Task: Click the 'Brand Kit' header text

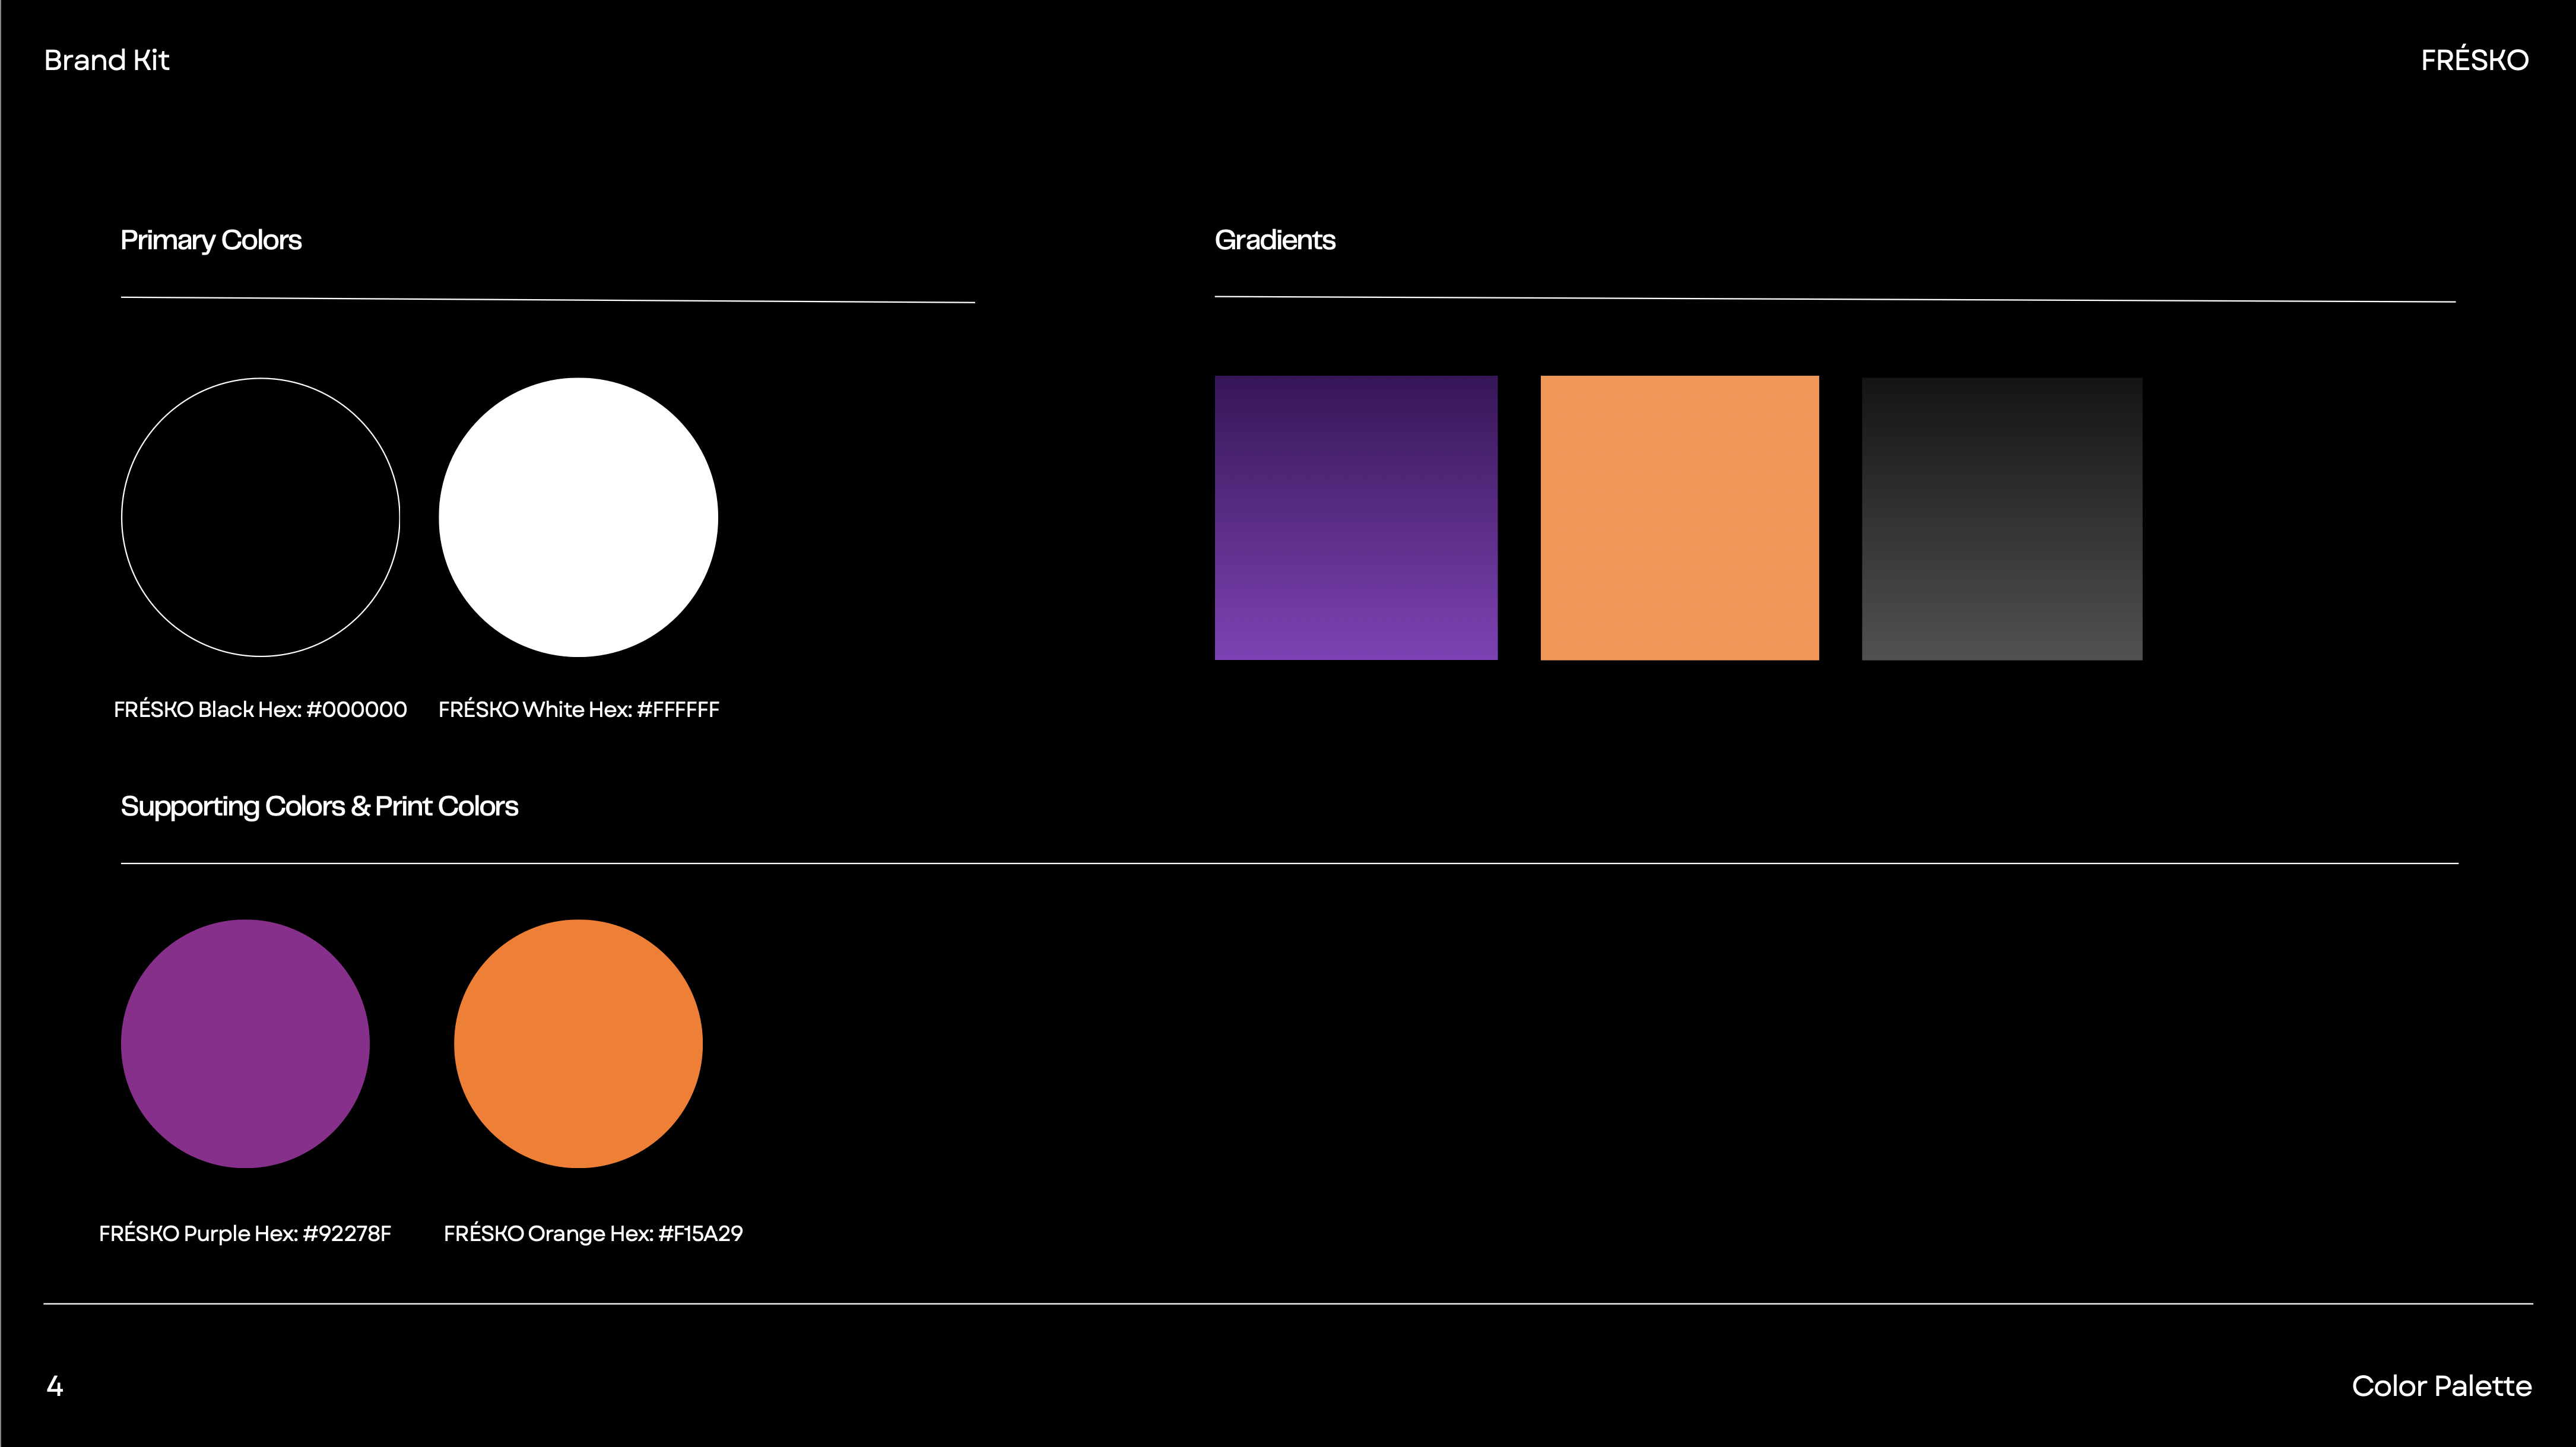Action: 107,60
